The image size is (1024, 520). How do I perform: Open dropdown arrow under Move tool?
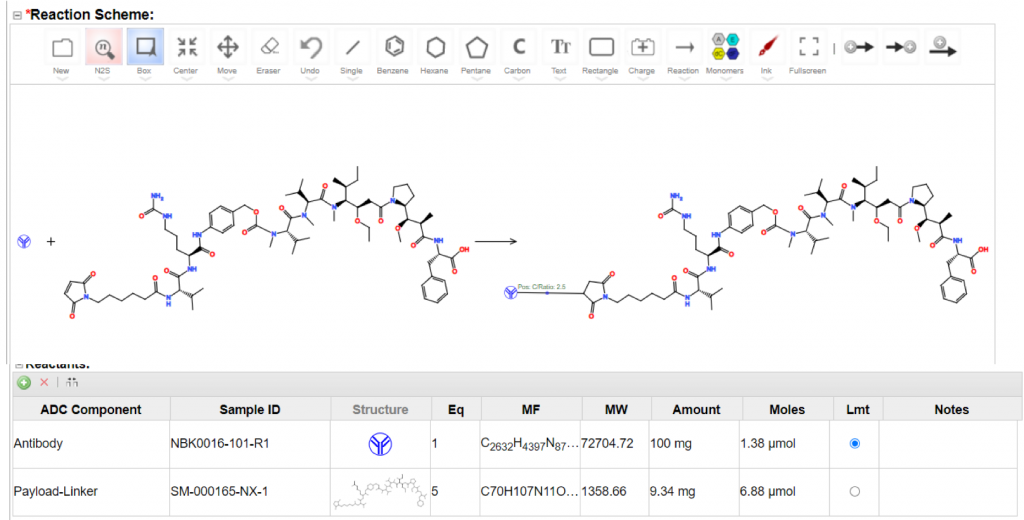click(227, 79)
